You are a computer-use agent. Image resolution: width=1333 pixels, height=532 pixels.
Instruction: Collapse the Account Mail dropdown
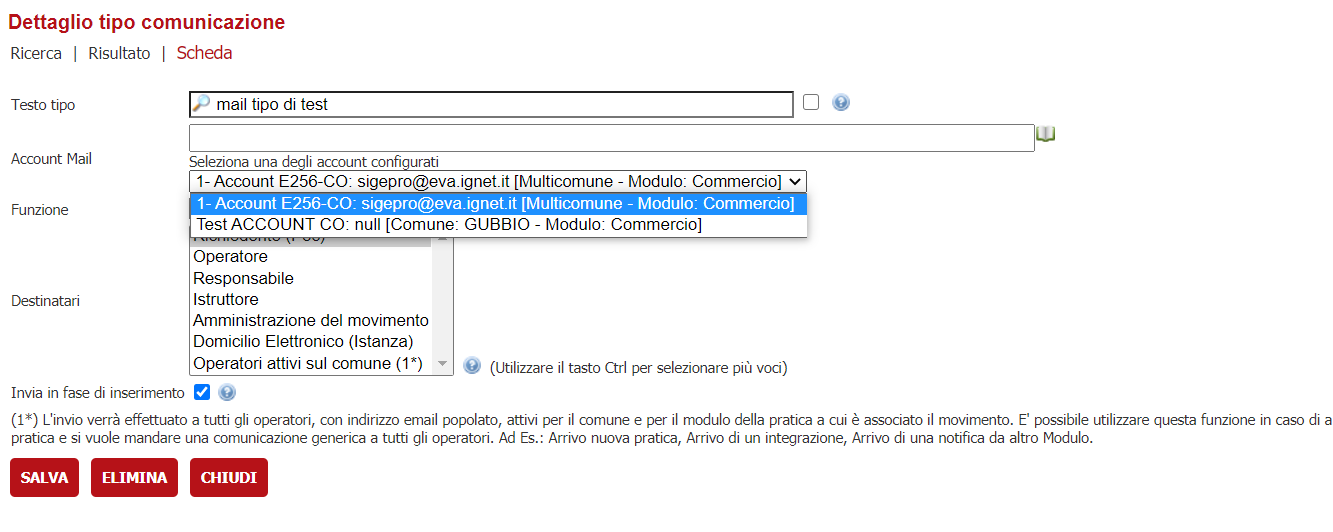pyautogui.click(x=497, y=181)
